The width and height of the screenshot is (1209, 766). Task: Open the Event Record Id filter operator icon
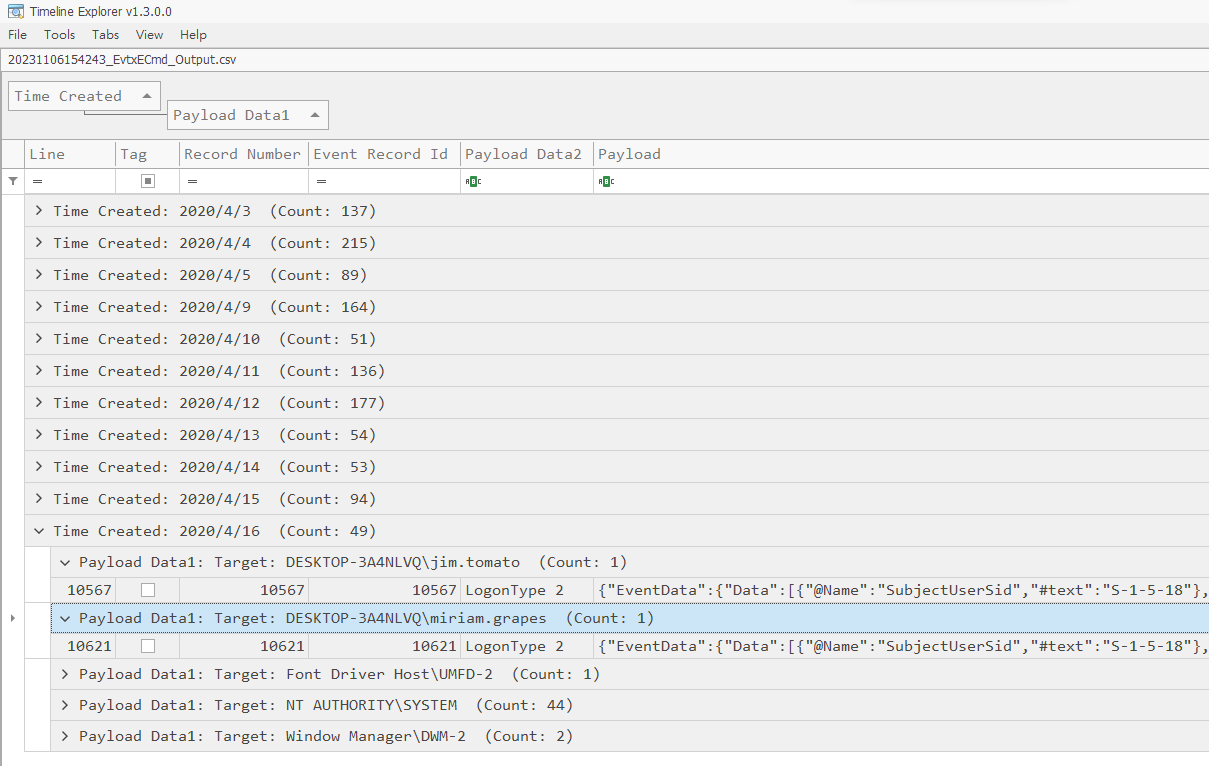click(x=322, y=181)
